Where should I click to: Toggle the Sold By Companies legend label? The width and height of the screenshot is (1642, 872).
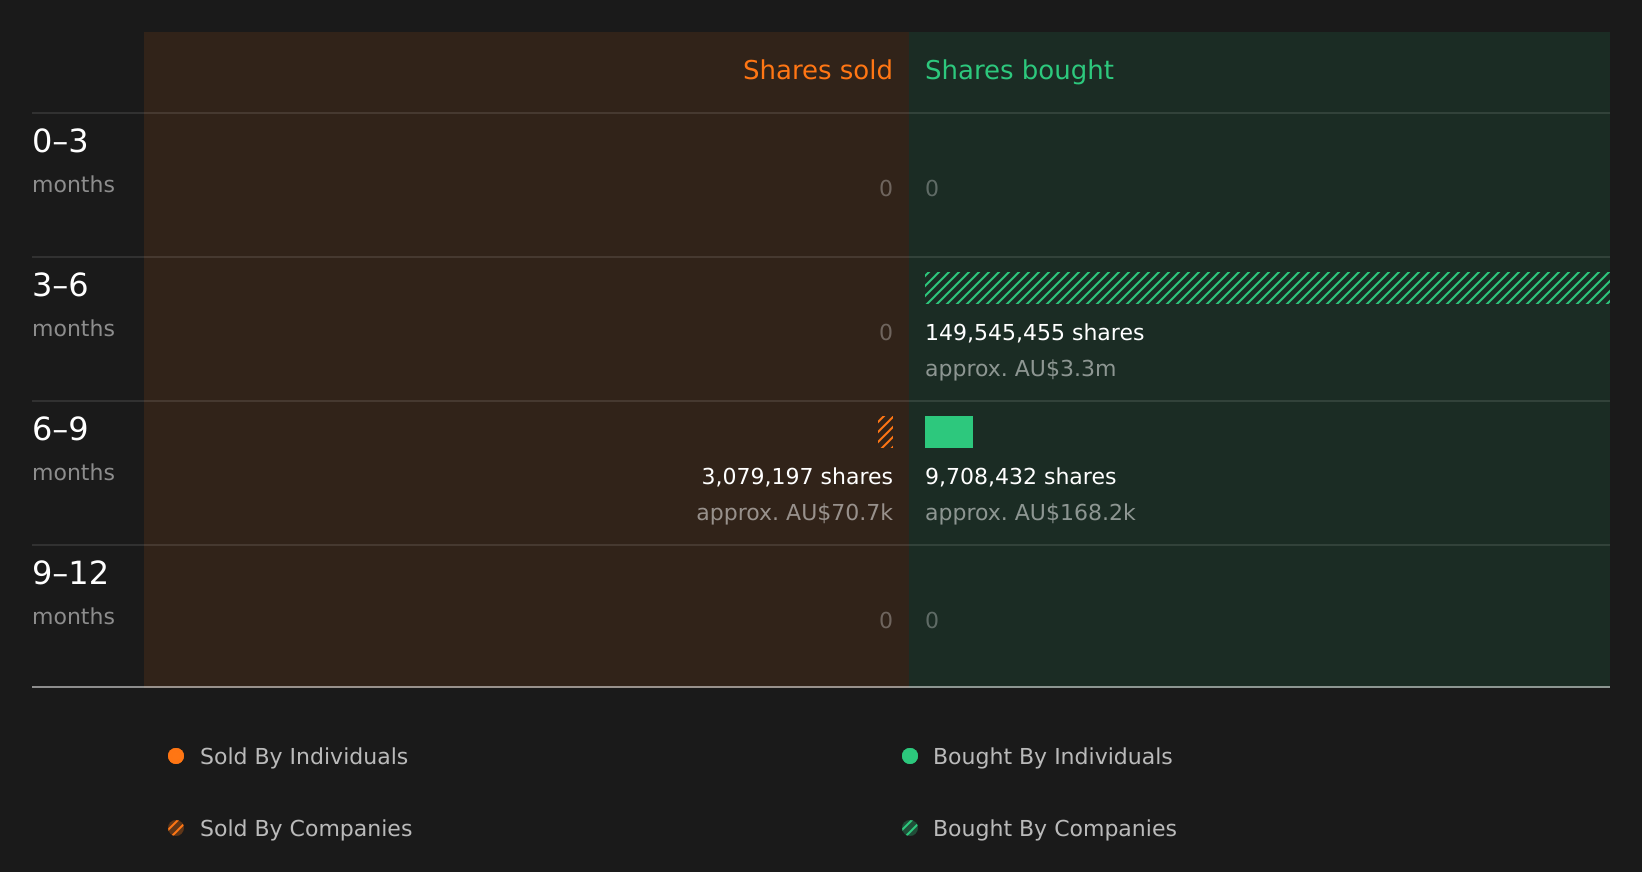(x=306, y=829)
